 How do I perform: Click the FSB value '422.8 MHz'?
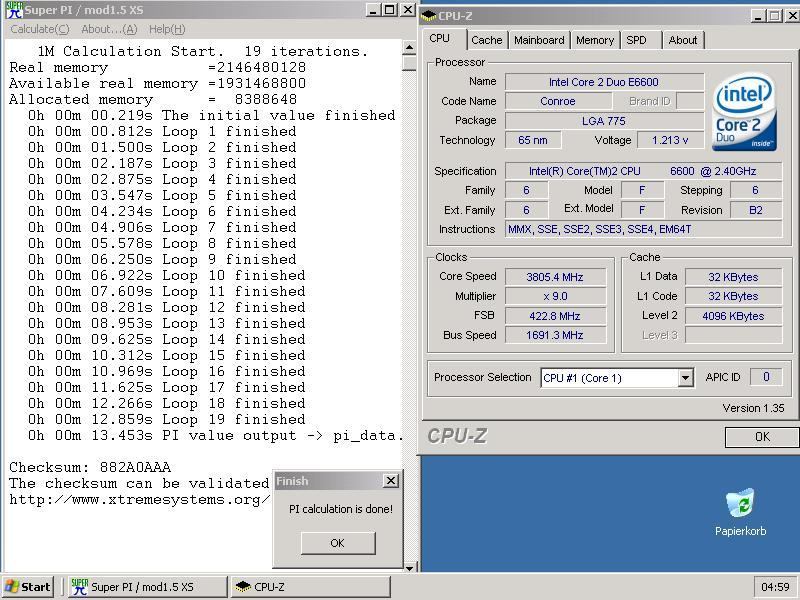[555, 316]
